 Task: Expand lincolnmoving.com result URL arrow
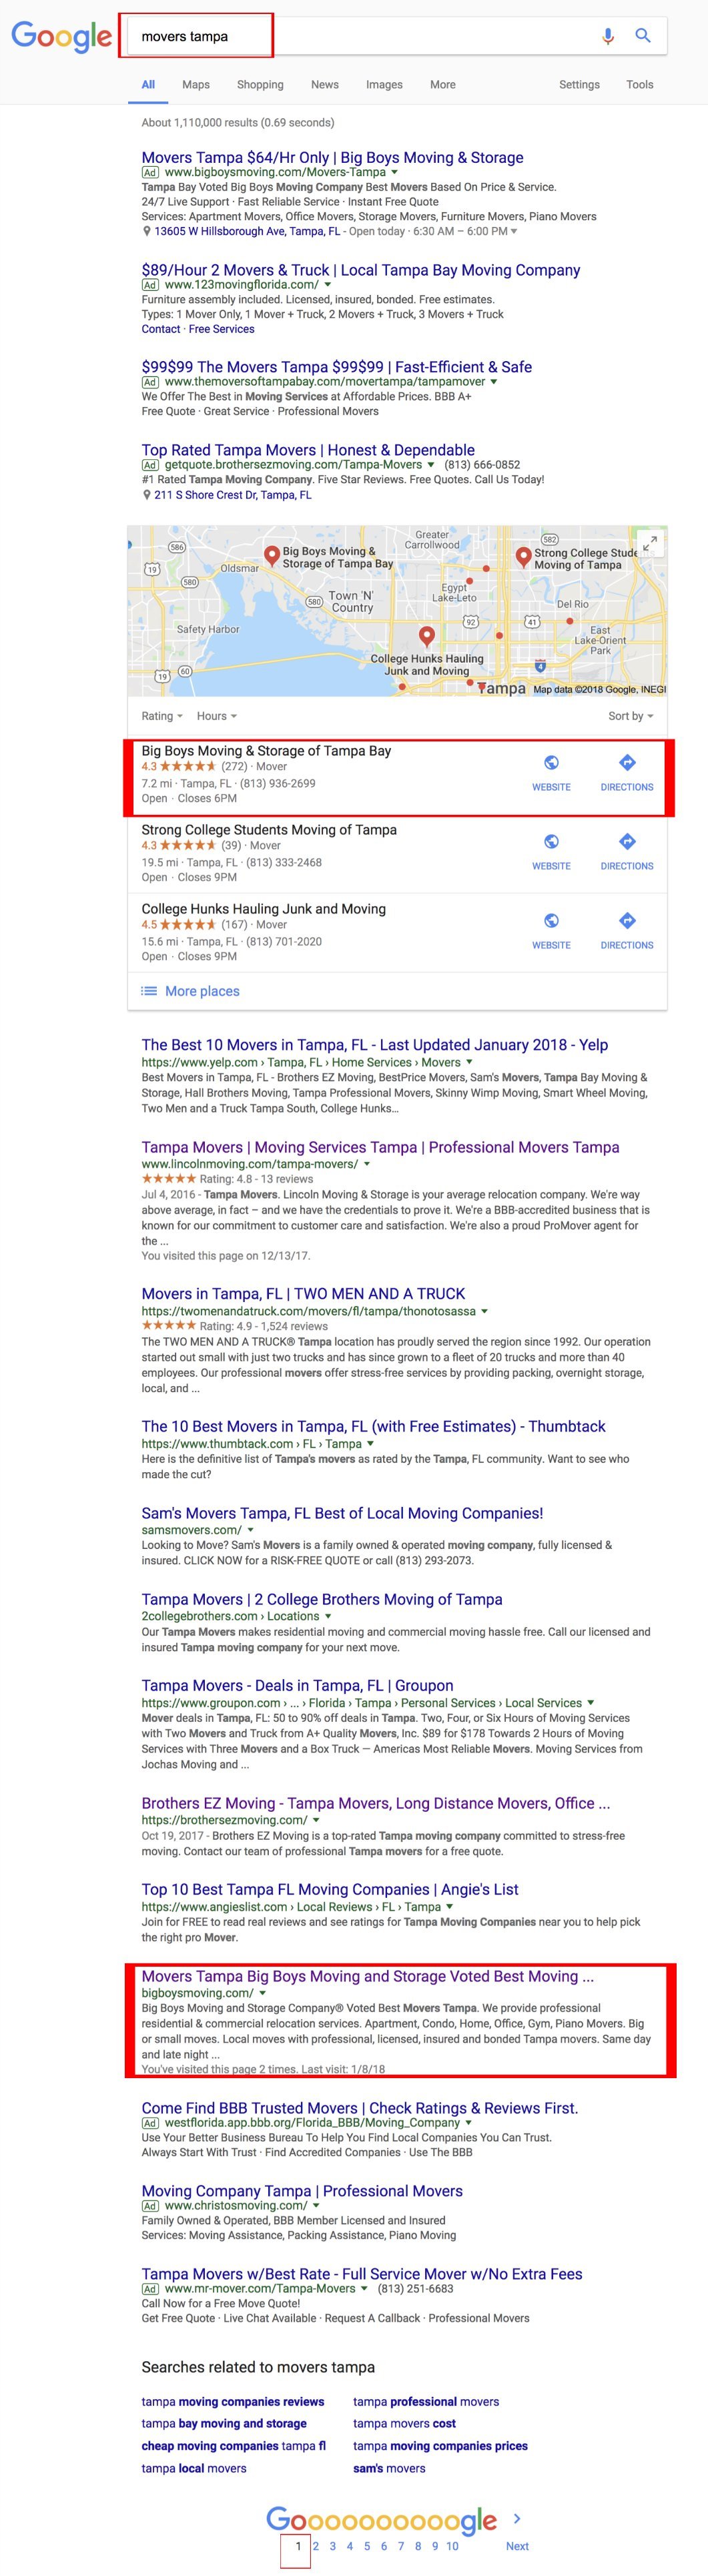(x=367, y=1164)
